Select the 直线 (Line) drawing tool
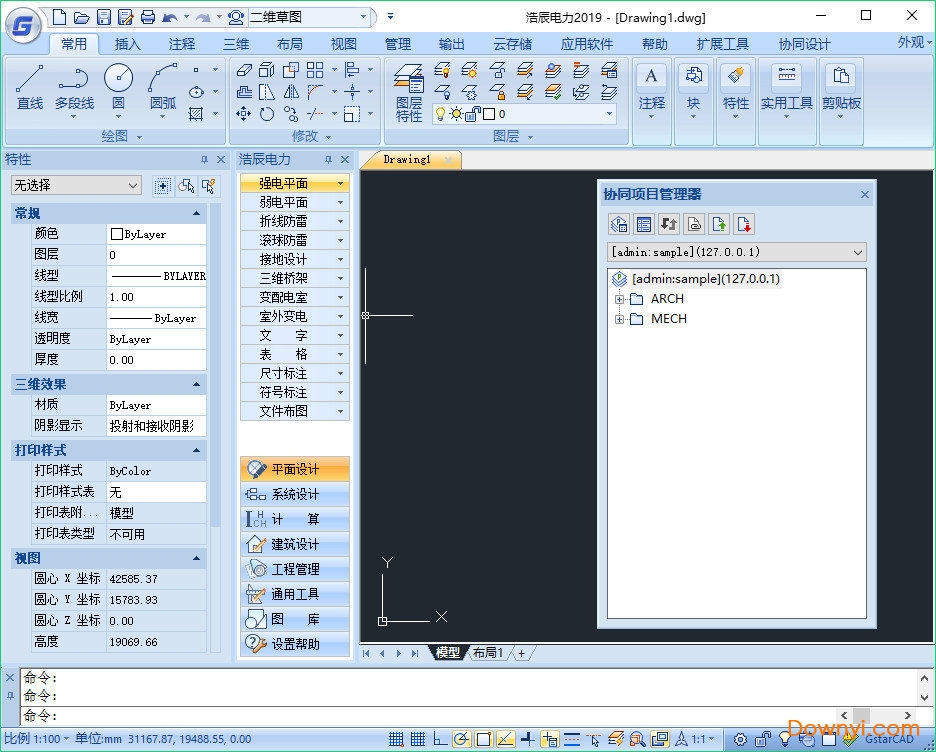The image size is (936, 752). tap(30, 87)
